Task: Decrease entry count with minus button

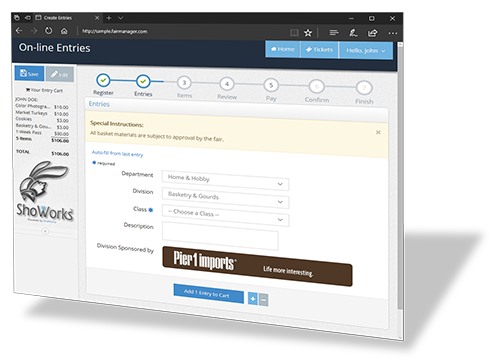Action: [x=263, y=300]
